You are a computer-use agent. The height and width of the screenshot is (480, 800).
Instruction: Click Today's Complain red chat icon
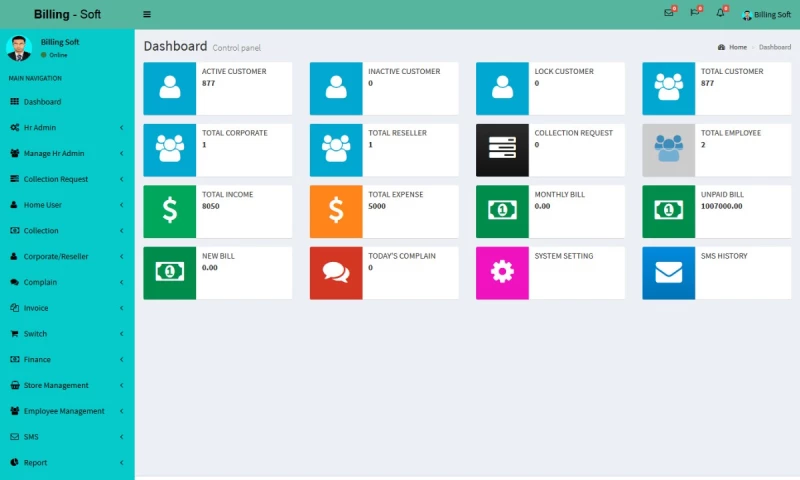(336, 273)
